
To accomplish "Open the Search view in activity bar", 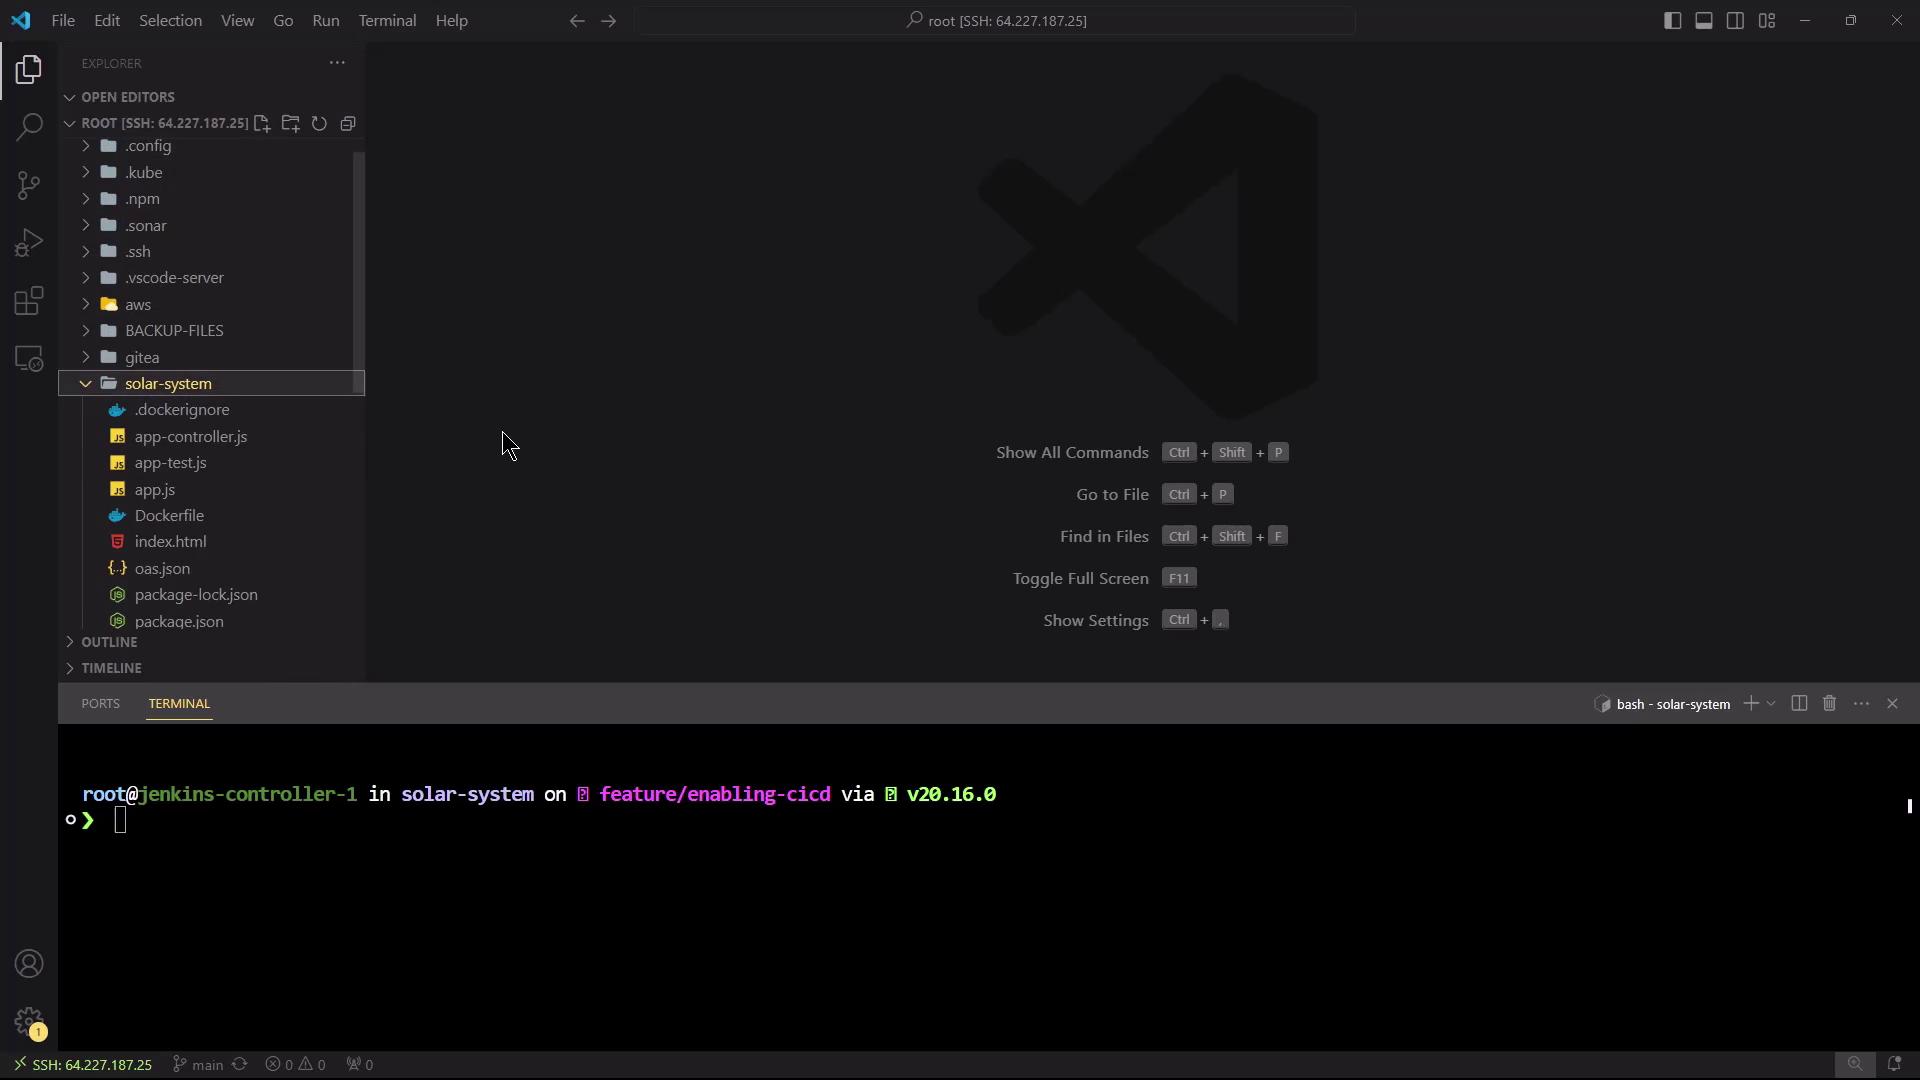I will pos(29,127).
